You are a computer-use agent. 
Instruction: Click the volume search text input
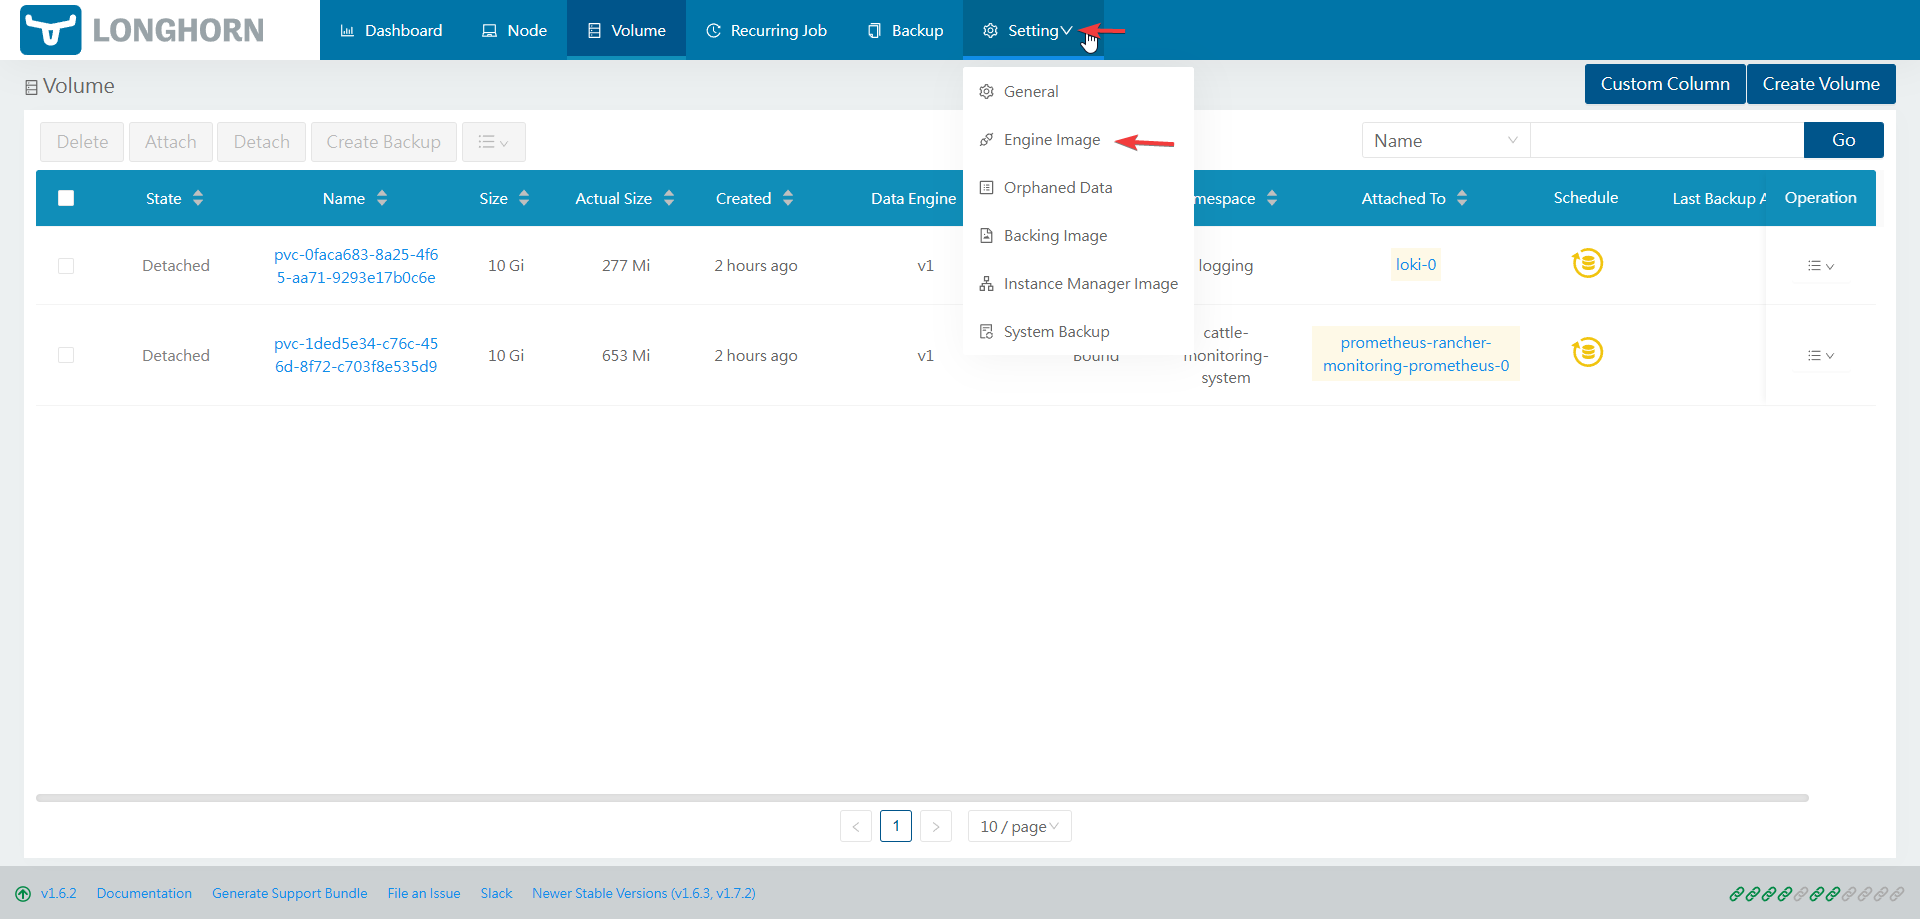[1666, 141]
